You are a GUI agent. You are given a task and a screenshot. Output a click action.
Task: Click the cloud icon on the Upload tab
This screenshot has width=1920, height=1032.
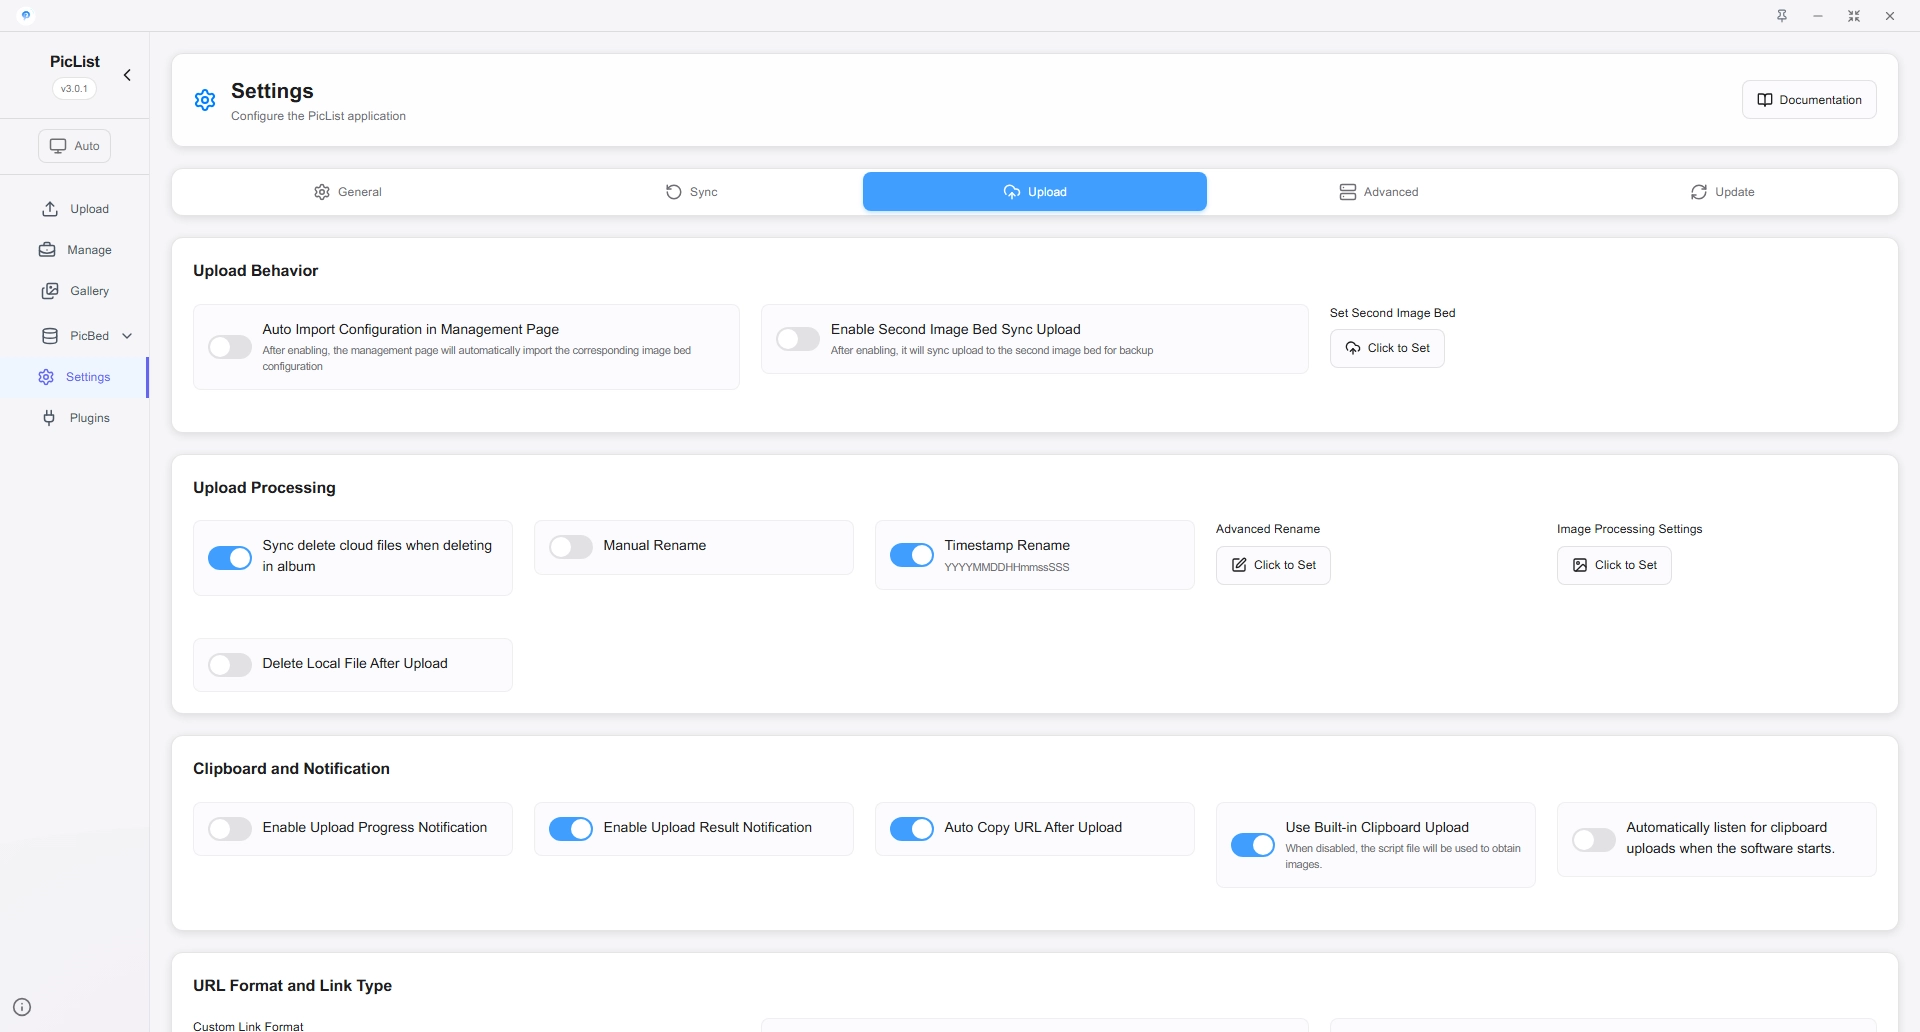click(1012, 192)
